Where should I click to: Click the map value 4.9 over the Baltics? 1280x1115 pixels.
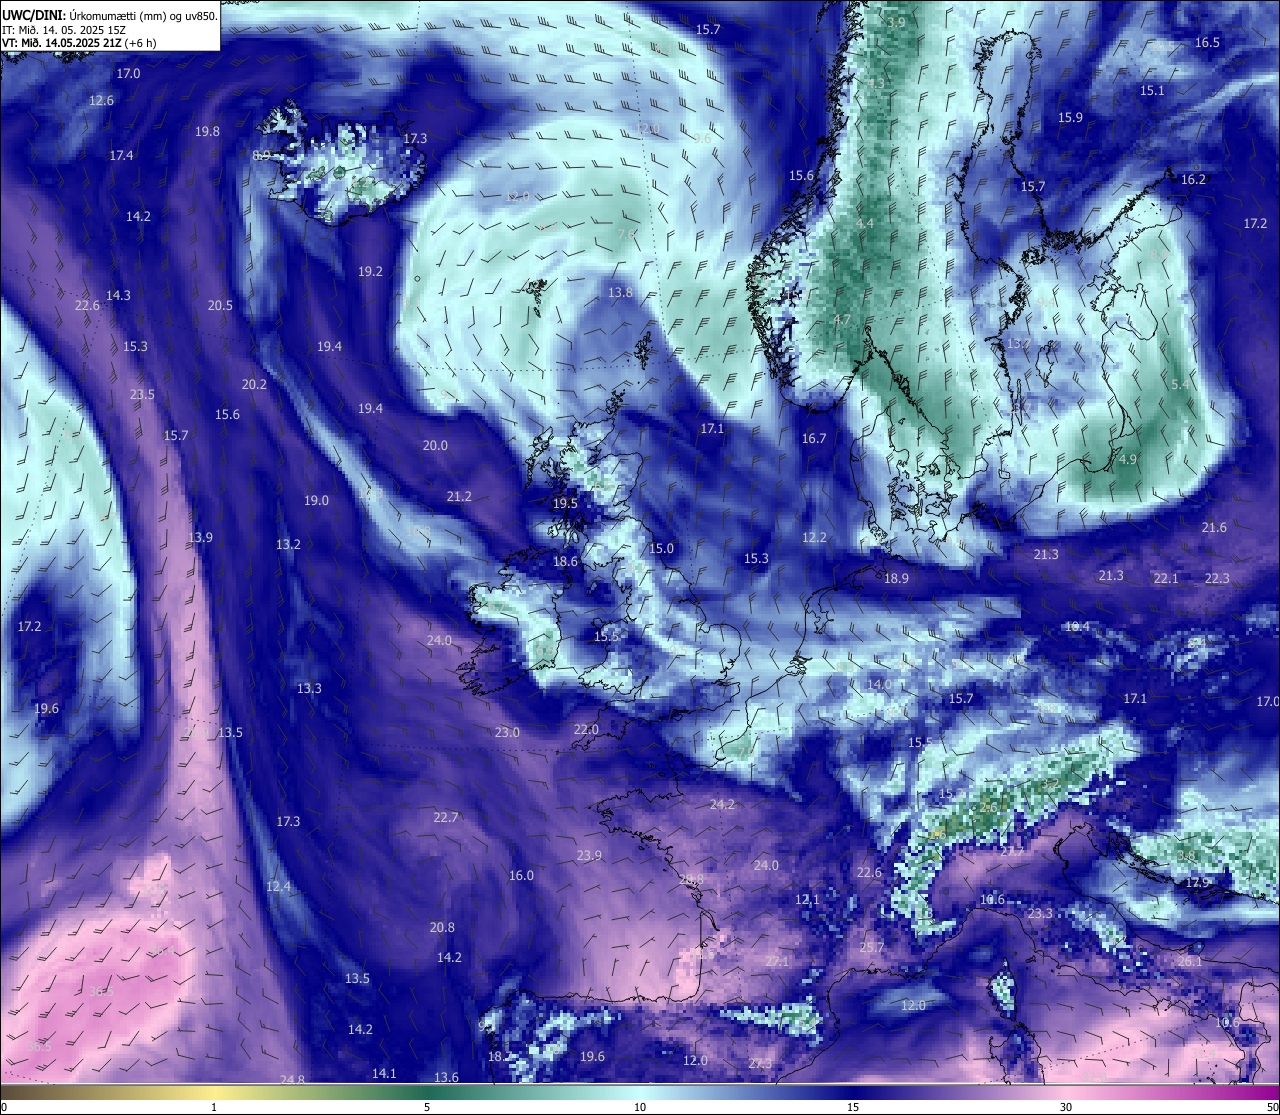(1128, 459)
